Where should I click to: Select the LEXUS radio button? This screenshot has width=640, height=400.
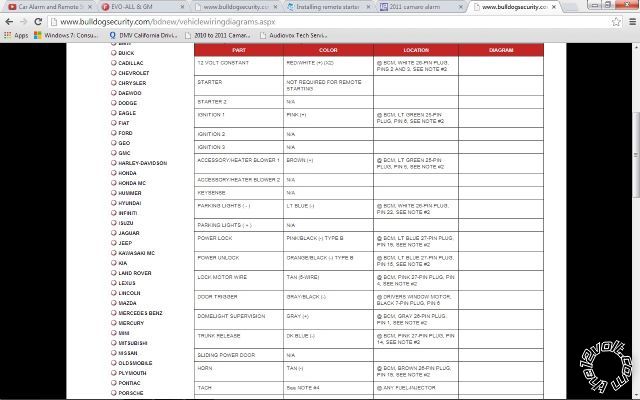113,283
